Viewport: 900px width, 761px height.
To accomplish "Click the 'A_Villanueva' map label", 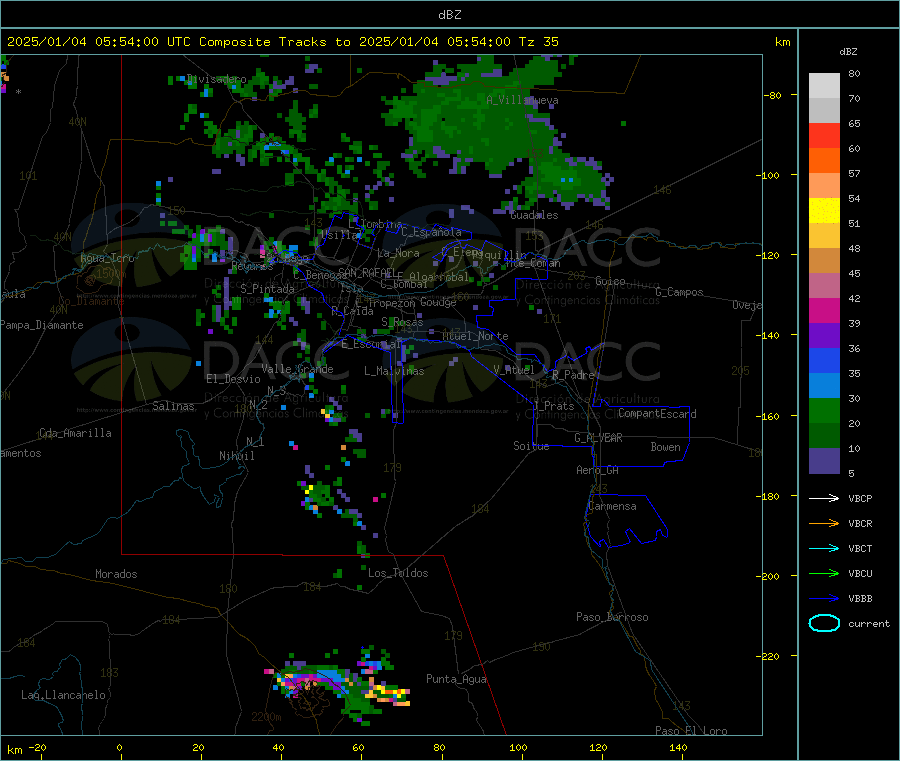I will 522,100.
